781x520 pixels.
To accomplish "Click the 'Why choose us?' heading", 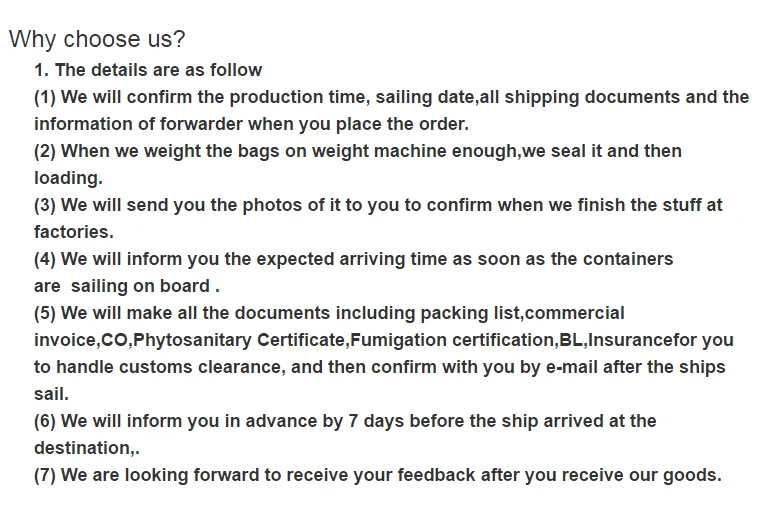I will [97, 40].
